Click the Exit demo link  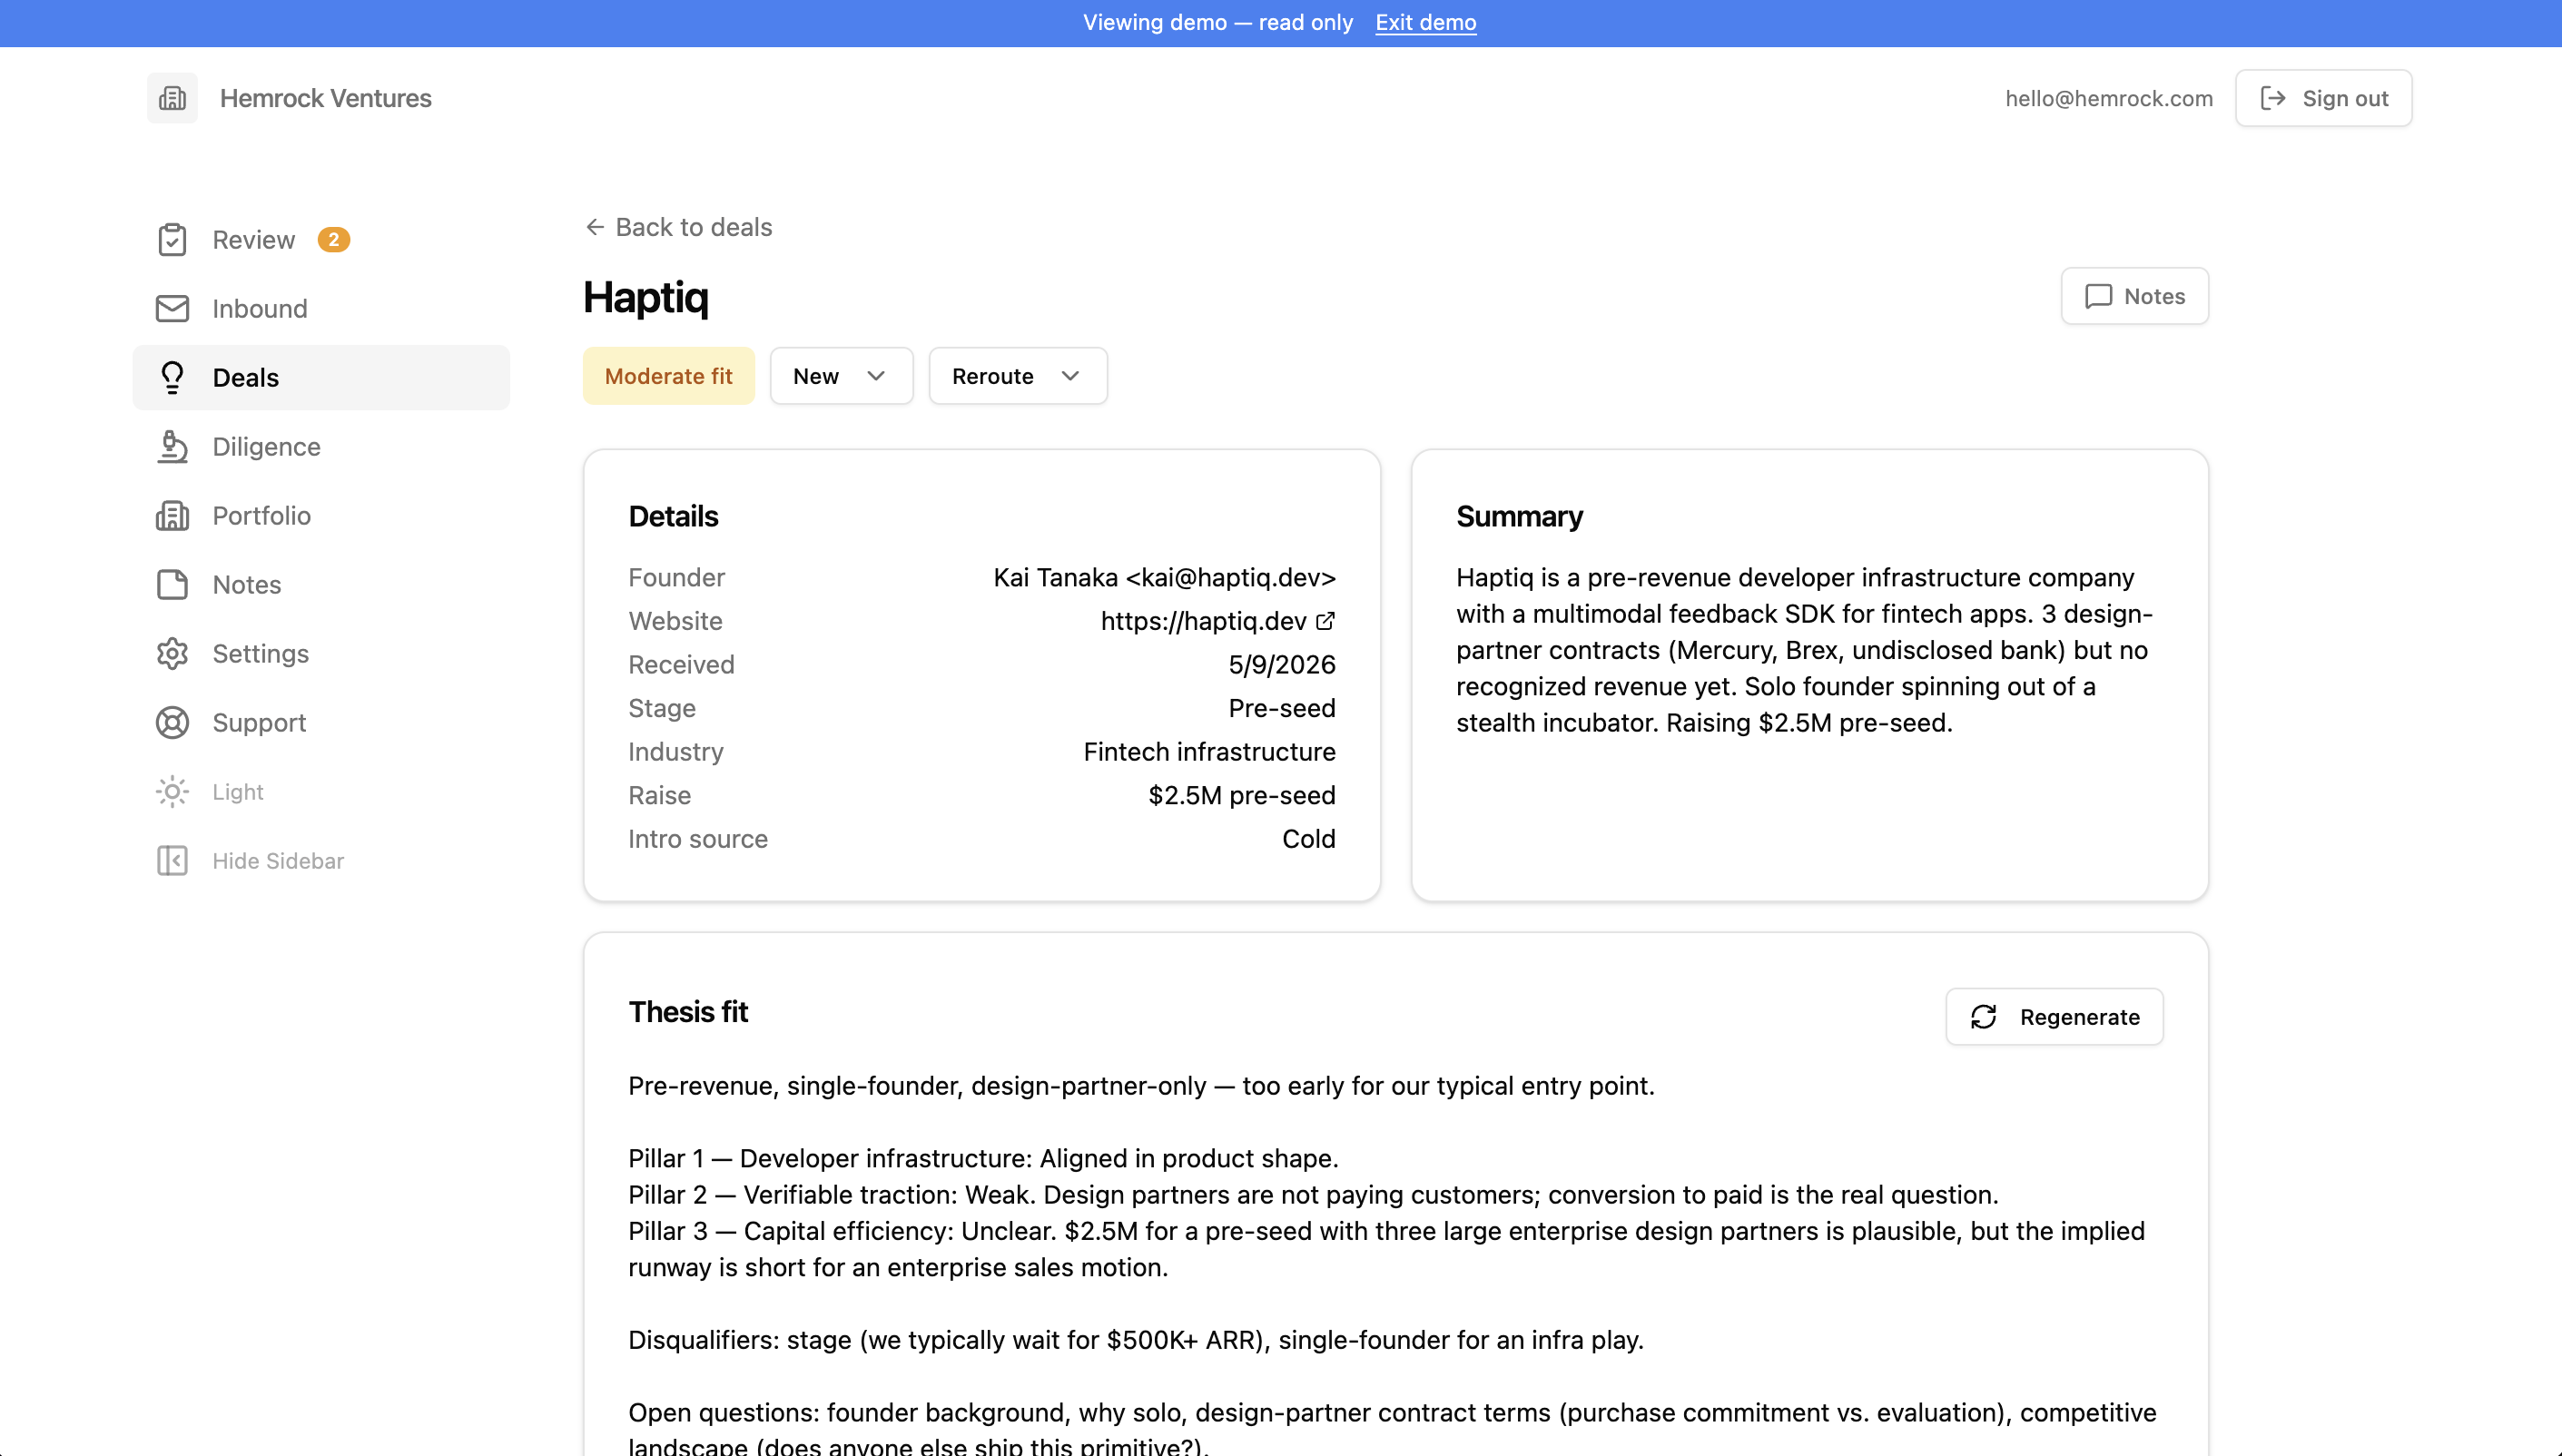click(1425, 22)
